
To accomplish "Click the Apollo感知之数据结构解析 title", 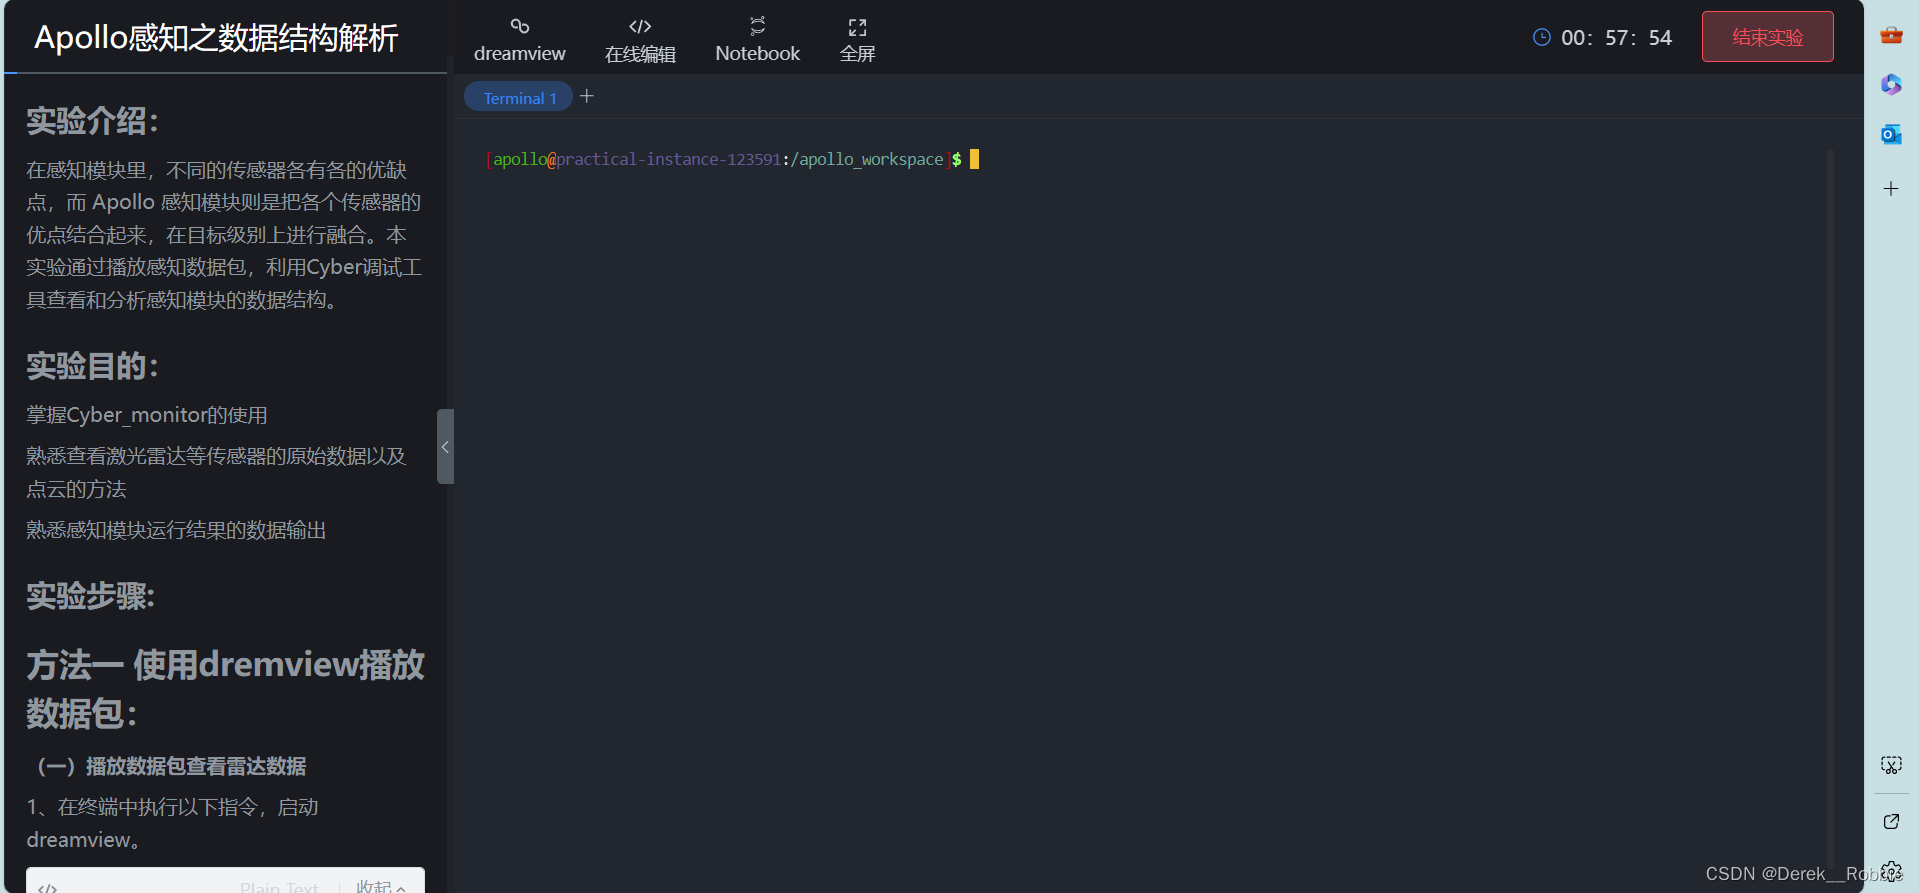I will (x=216, y=38).
